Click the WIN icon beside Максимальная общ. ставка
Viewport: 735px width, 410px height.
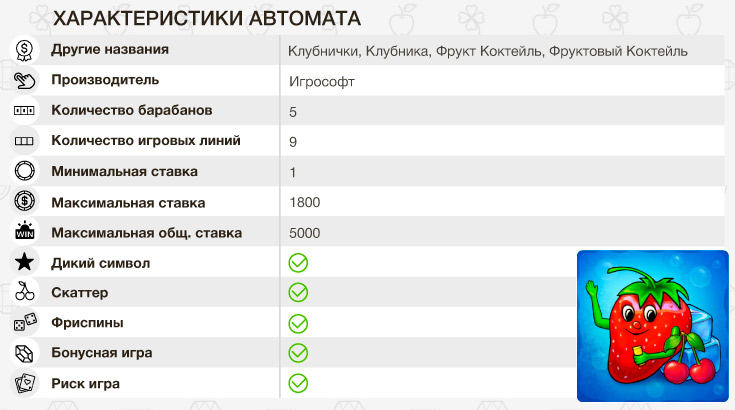[x=25, y=232]
